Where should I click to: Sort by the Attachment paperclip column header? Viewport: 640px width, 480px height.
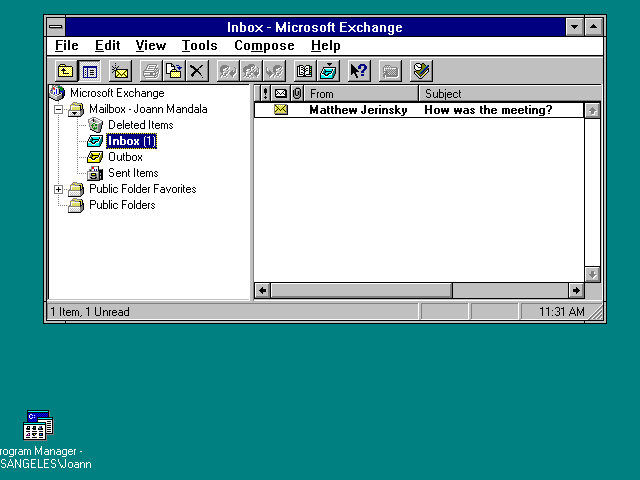tap(297, 93)
